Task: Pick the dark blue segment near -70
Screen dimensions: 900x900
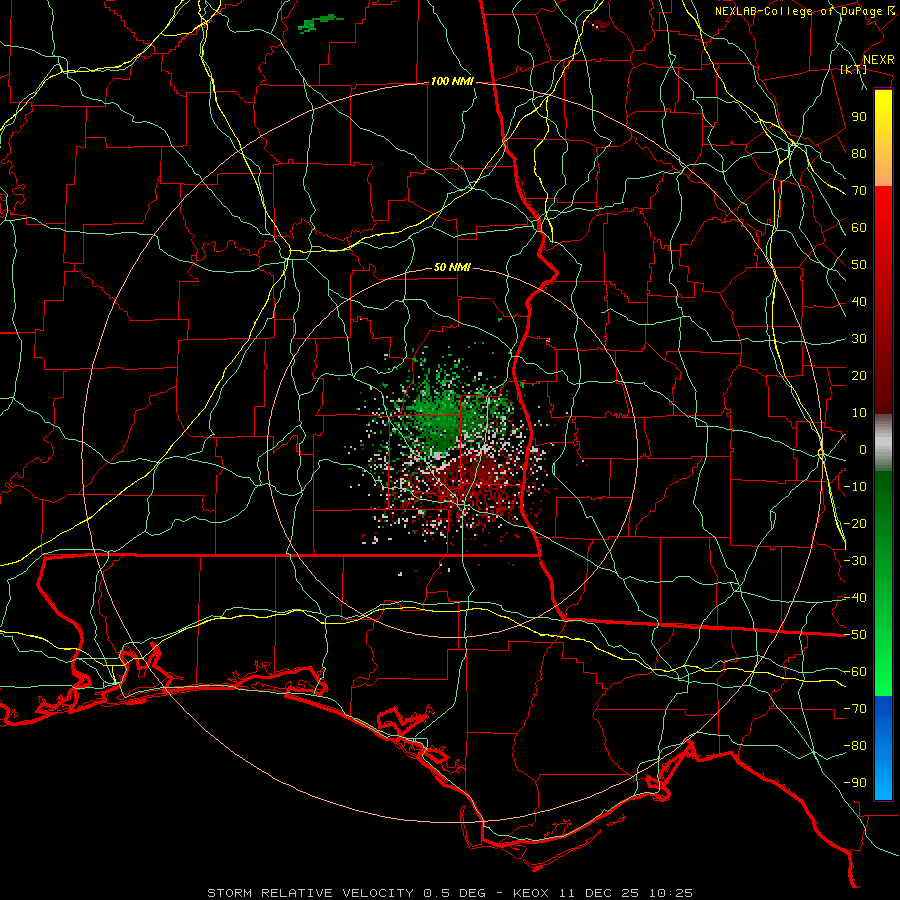Action: [x=883, y=712]
